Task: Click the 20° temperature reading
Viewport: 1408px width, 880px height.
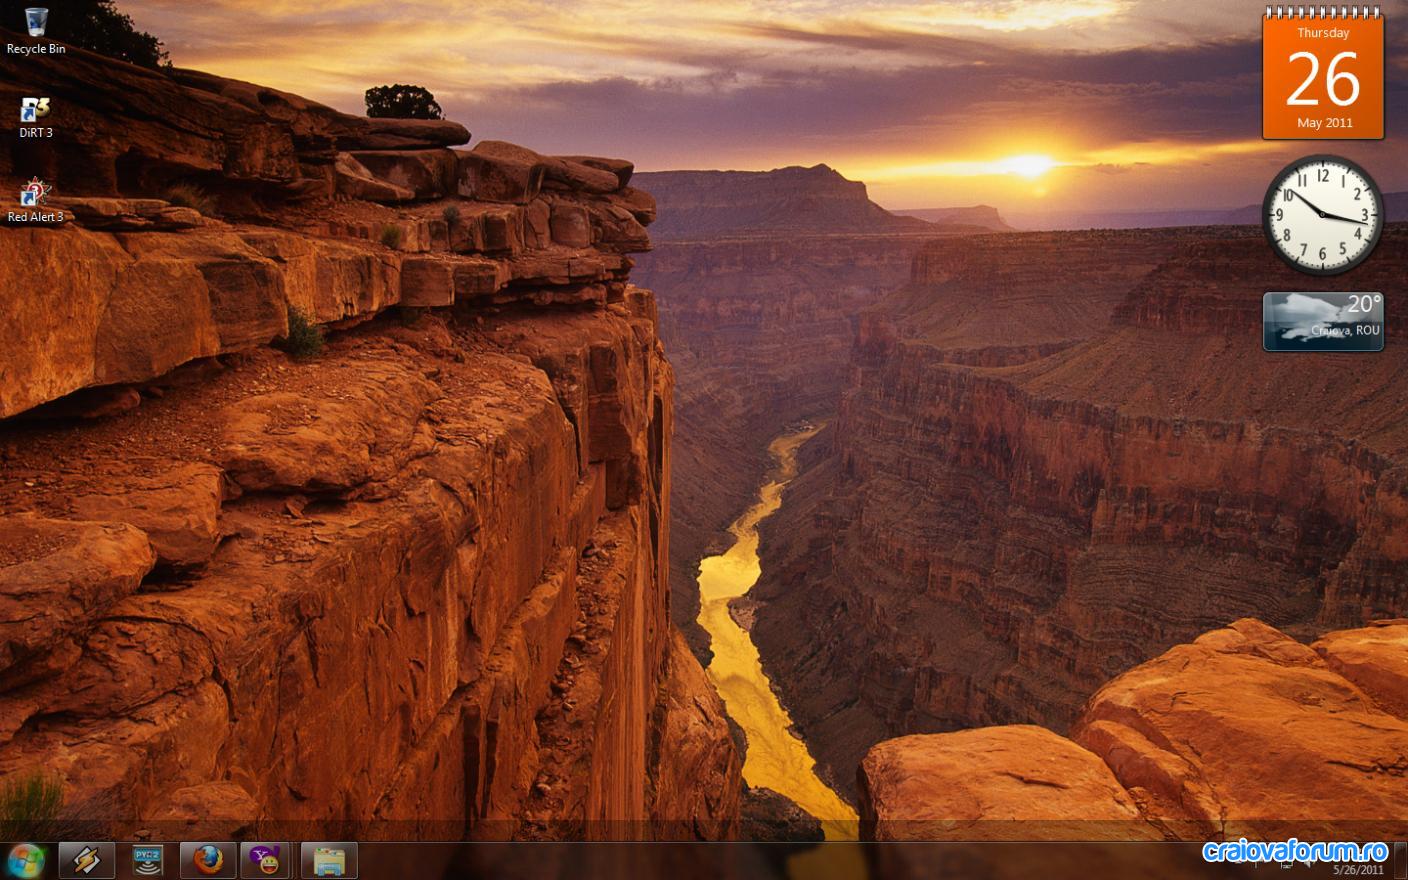Action: pos(1364,304)
